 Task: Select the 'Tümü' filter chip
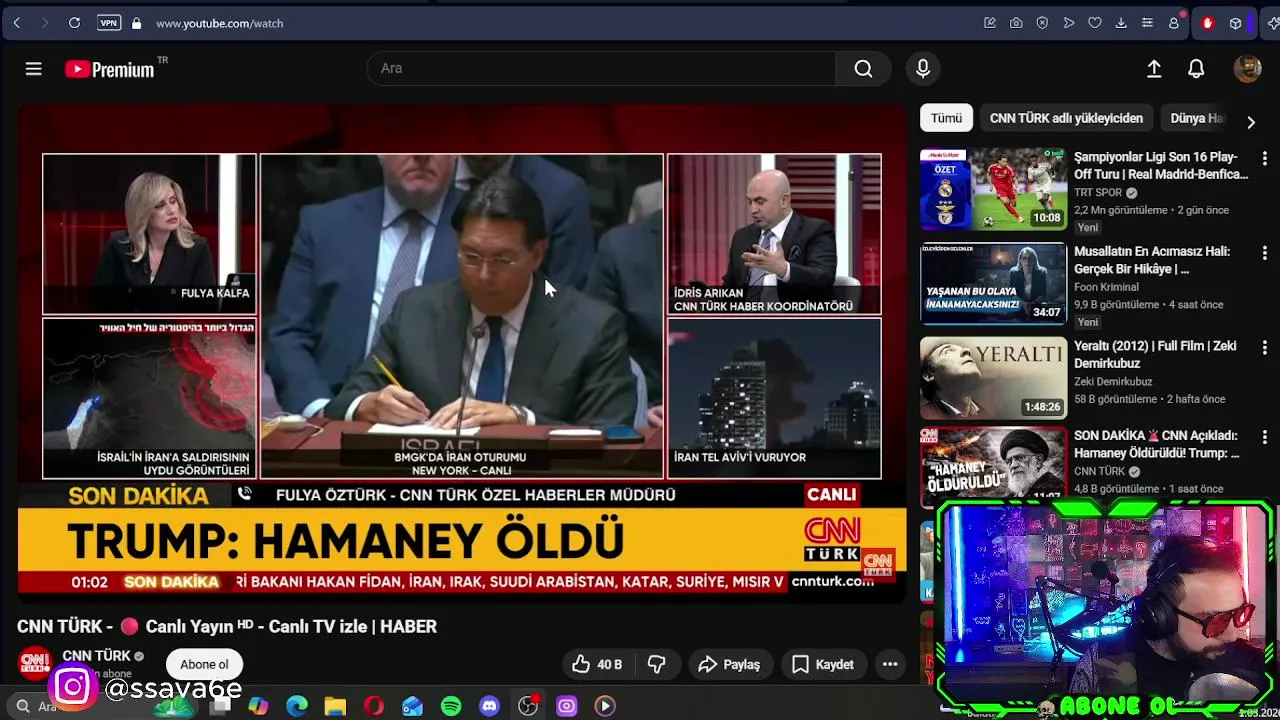946,118
